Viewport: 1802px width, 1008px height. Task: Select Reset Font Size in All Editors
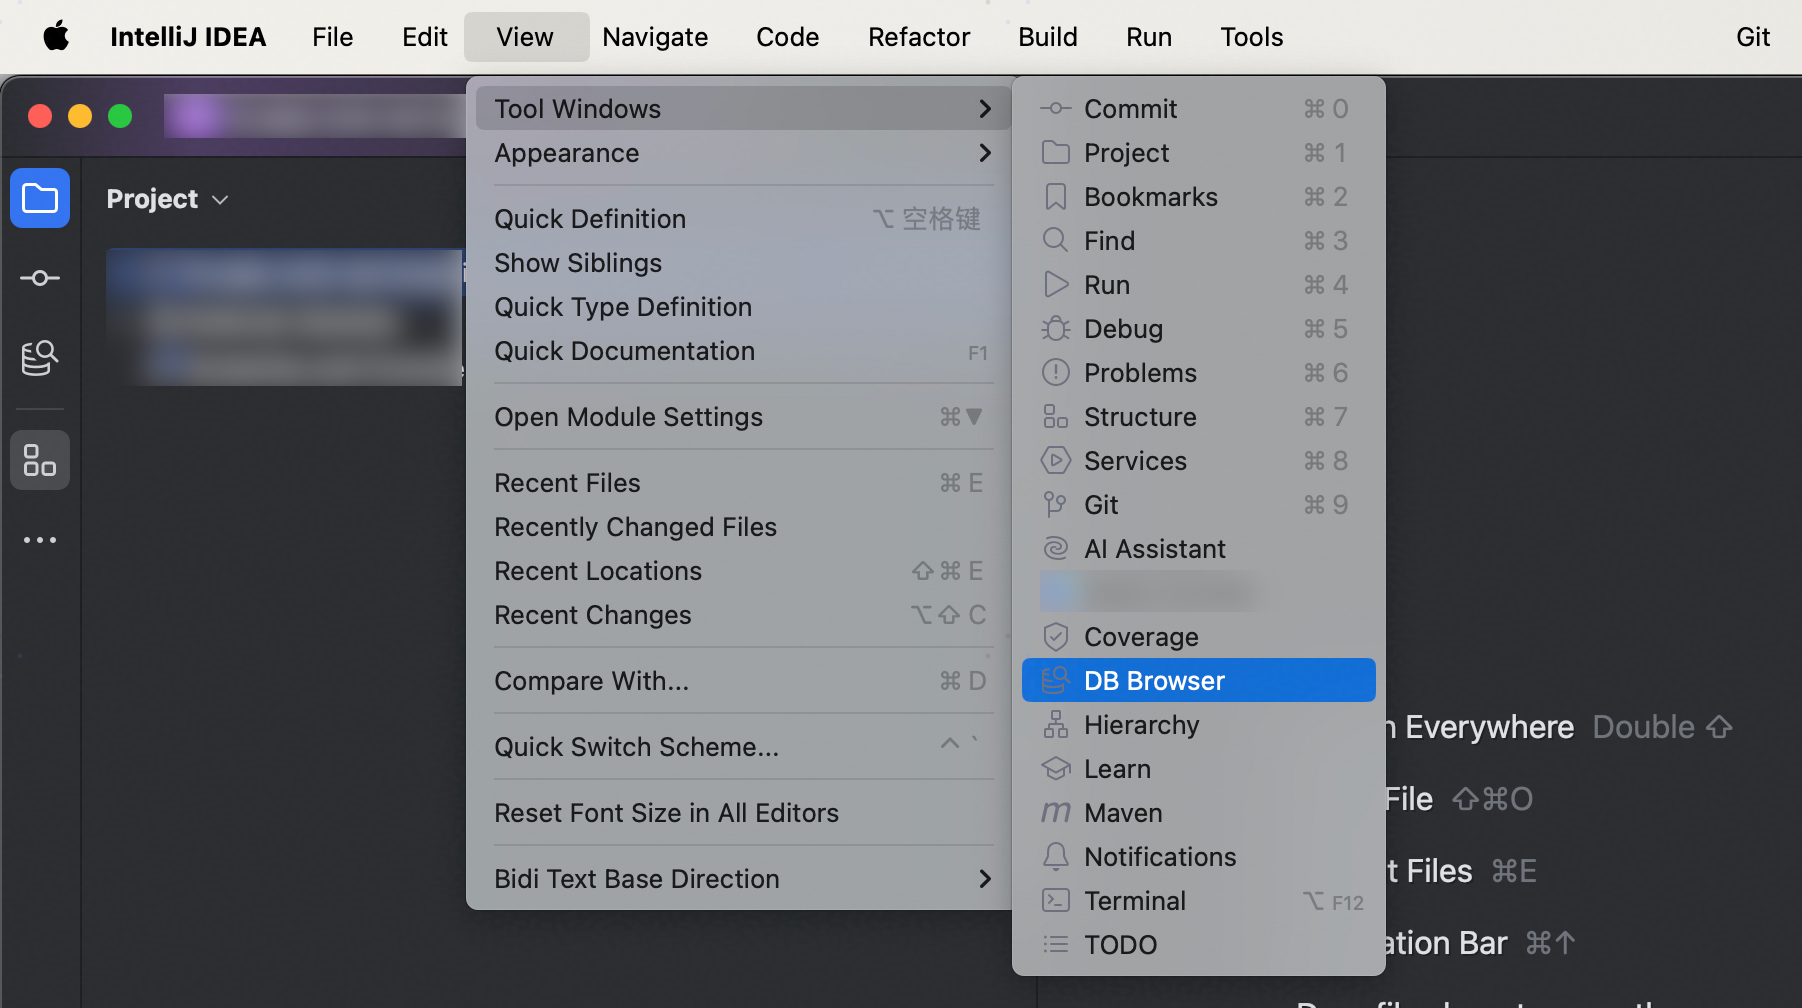(x=740, y=812)
